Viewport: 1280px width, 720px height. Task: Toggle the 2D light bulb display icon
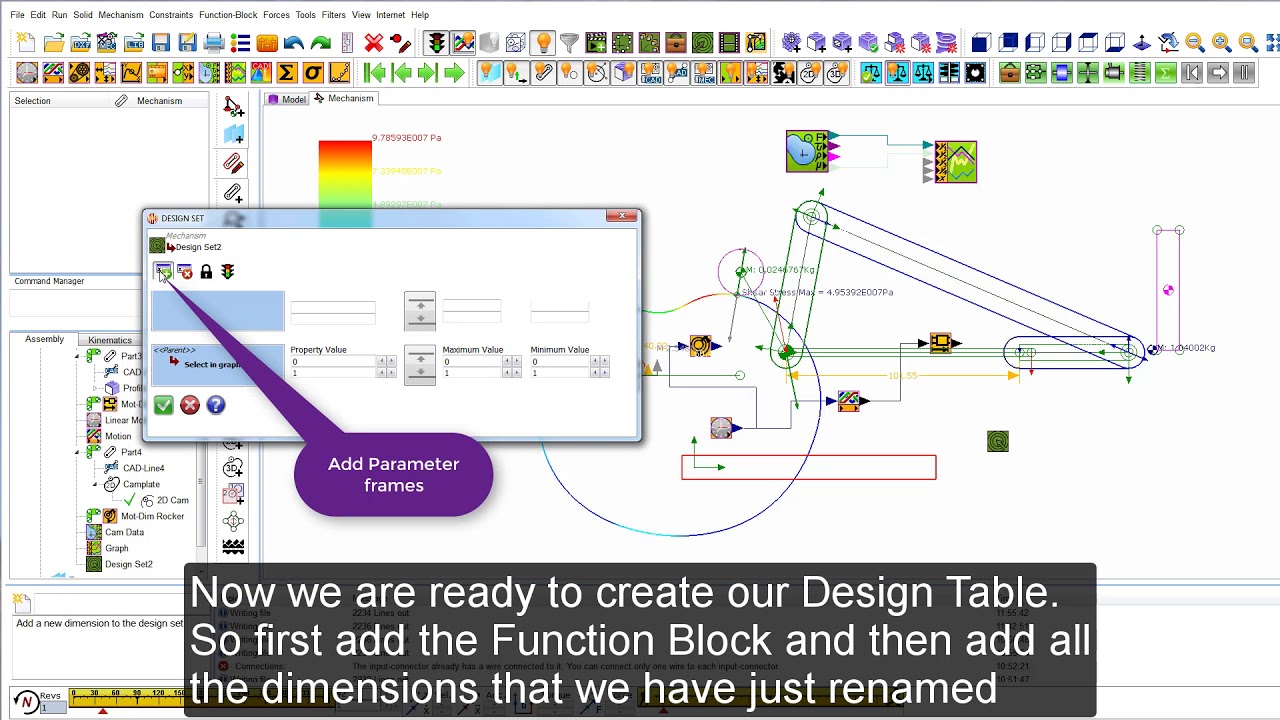tap(810, 73)
